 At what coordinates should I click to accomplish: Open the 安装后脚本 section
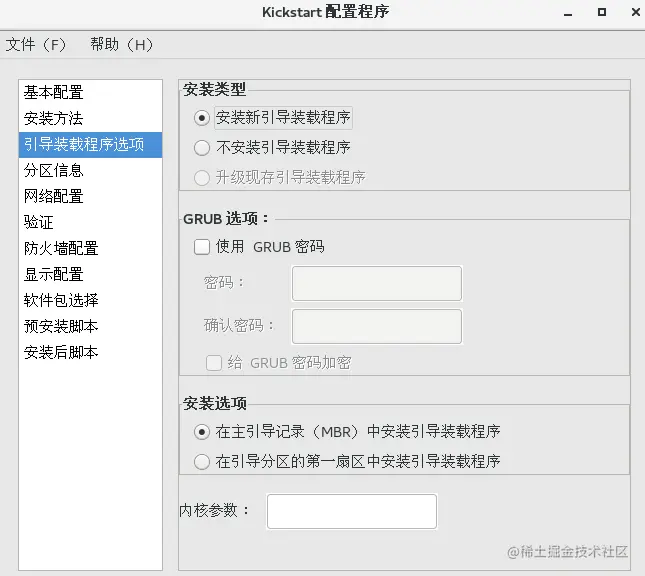(90, 352)
